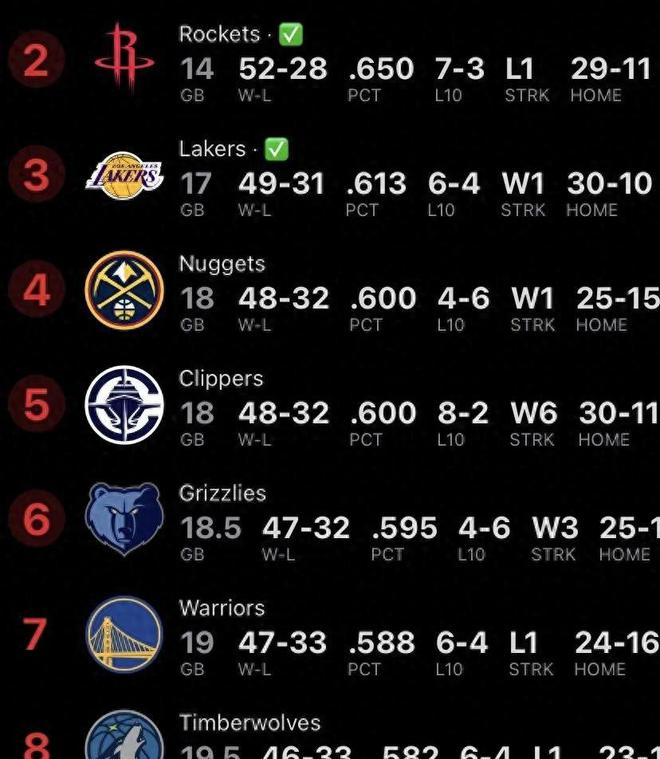Select the Denver Nuggets logo

(124, 290)
